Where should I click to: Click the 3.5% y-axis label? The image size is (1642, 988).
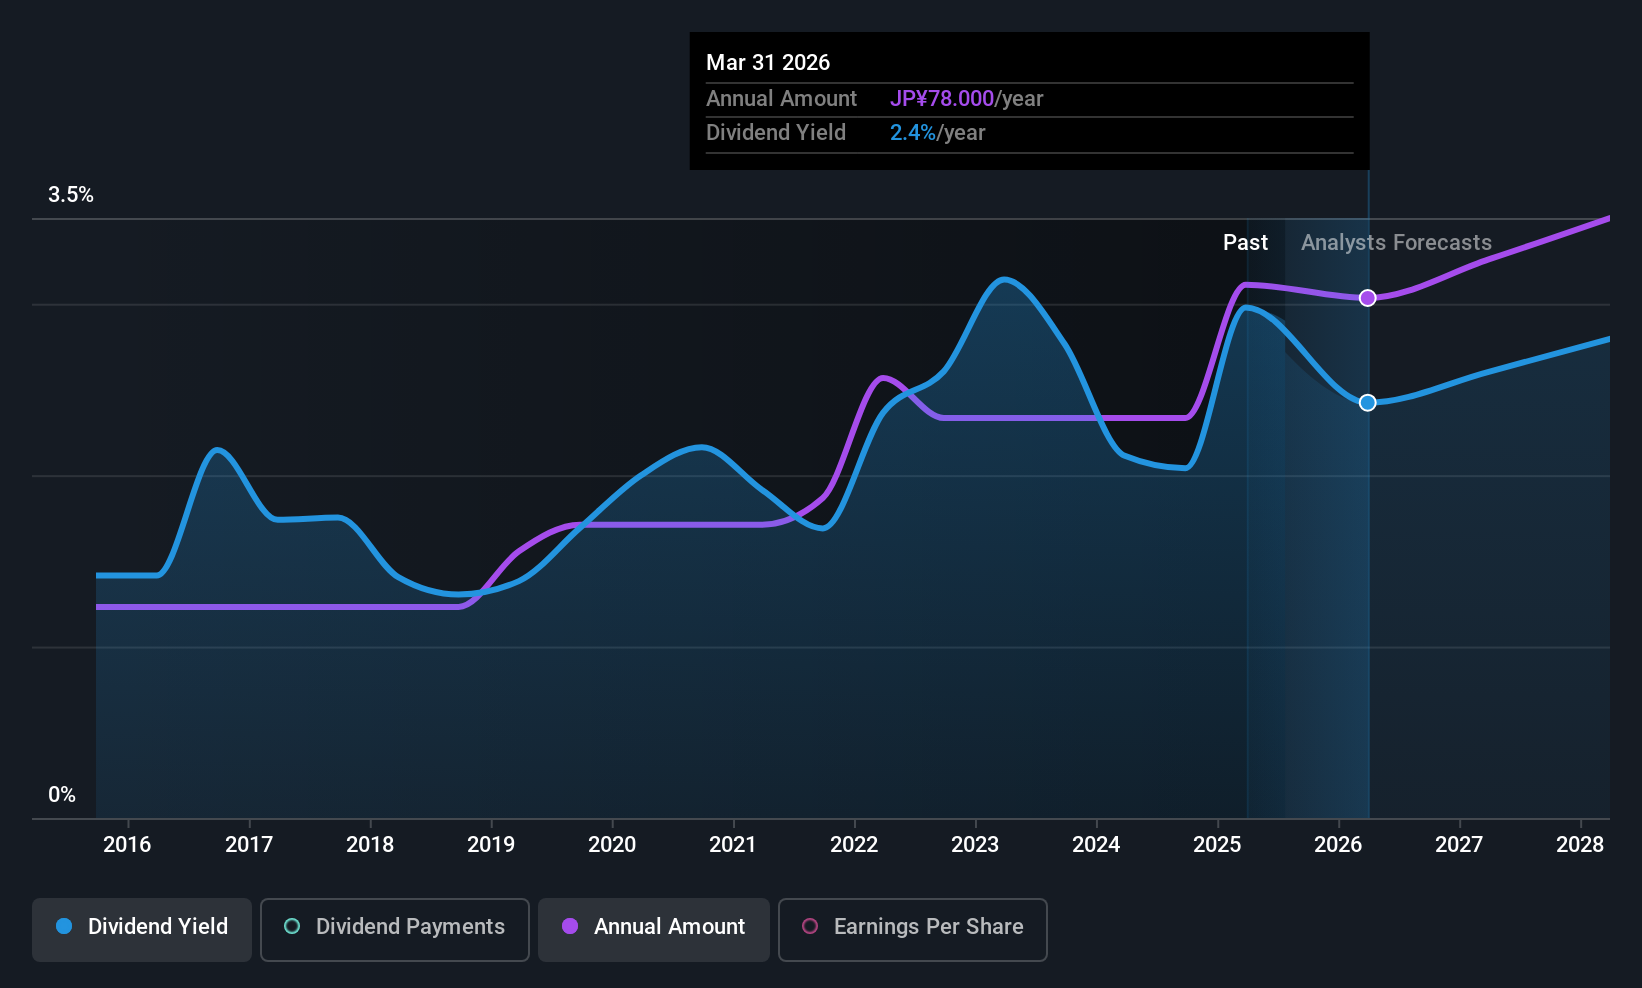pyautogui.click(x=71, y=195)
